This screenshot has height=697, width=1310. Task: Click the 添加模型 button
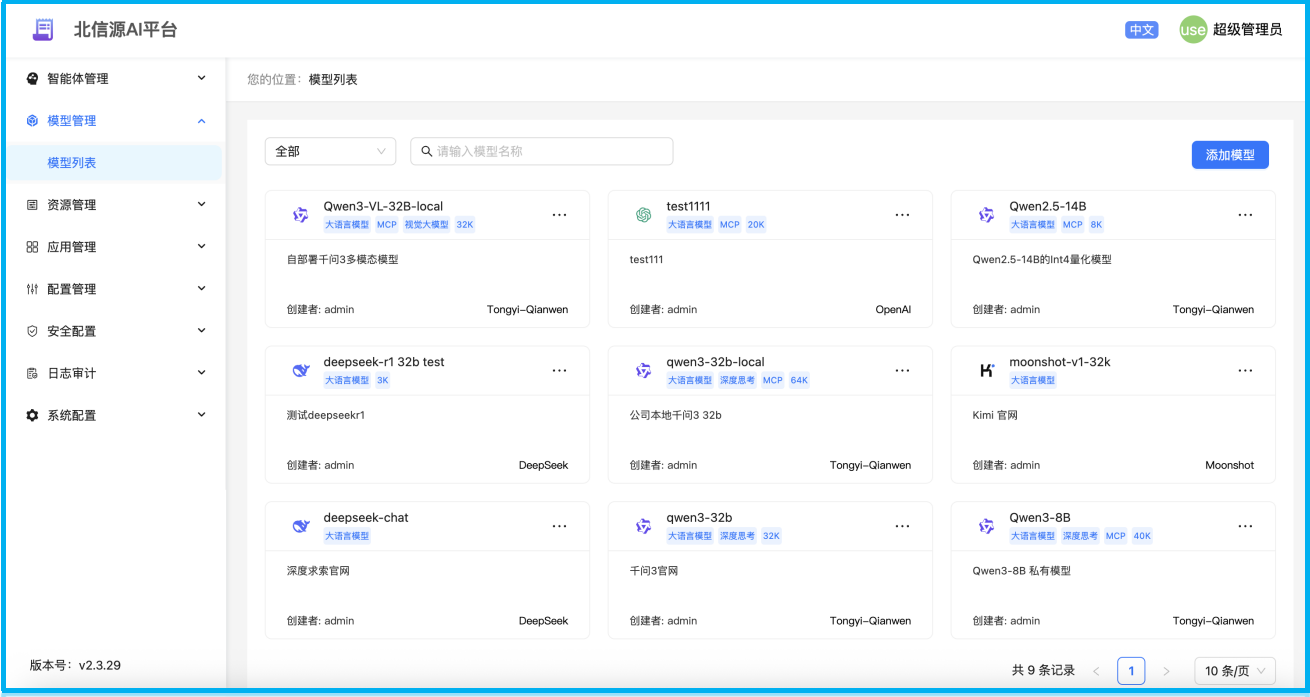coord(1229,155)
